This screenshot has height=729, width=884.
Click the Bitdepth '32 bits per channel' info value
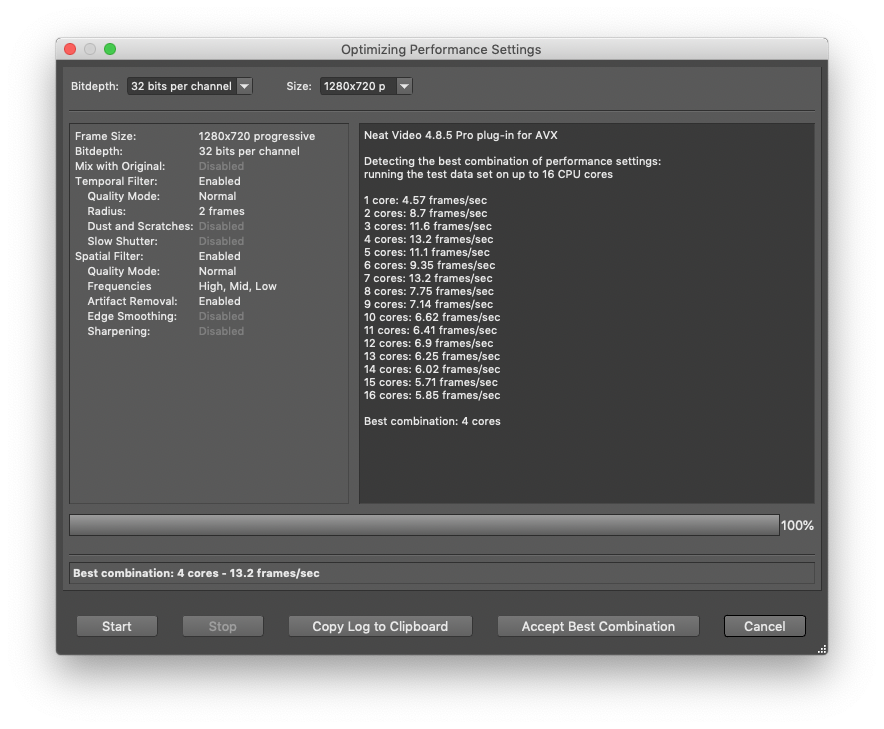tap(249, 152)
